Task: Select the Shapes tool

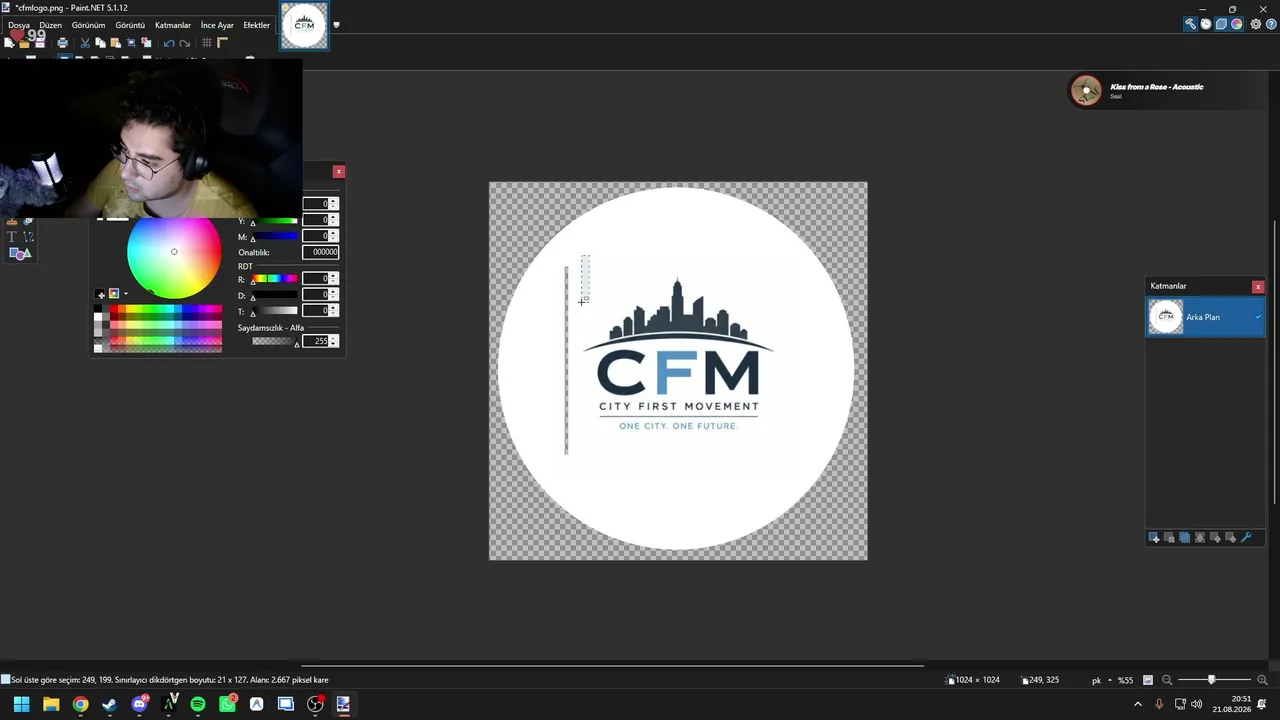Action: pyautogui.click(x=20, y=253)
